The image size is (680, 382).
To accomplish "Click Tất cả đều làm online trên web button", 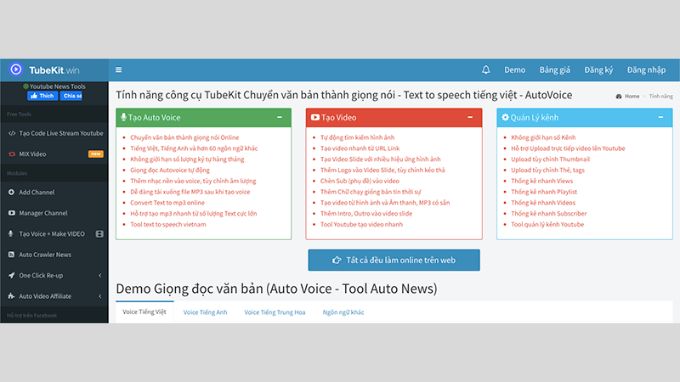I will 394,260.
